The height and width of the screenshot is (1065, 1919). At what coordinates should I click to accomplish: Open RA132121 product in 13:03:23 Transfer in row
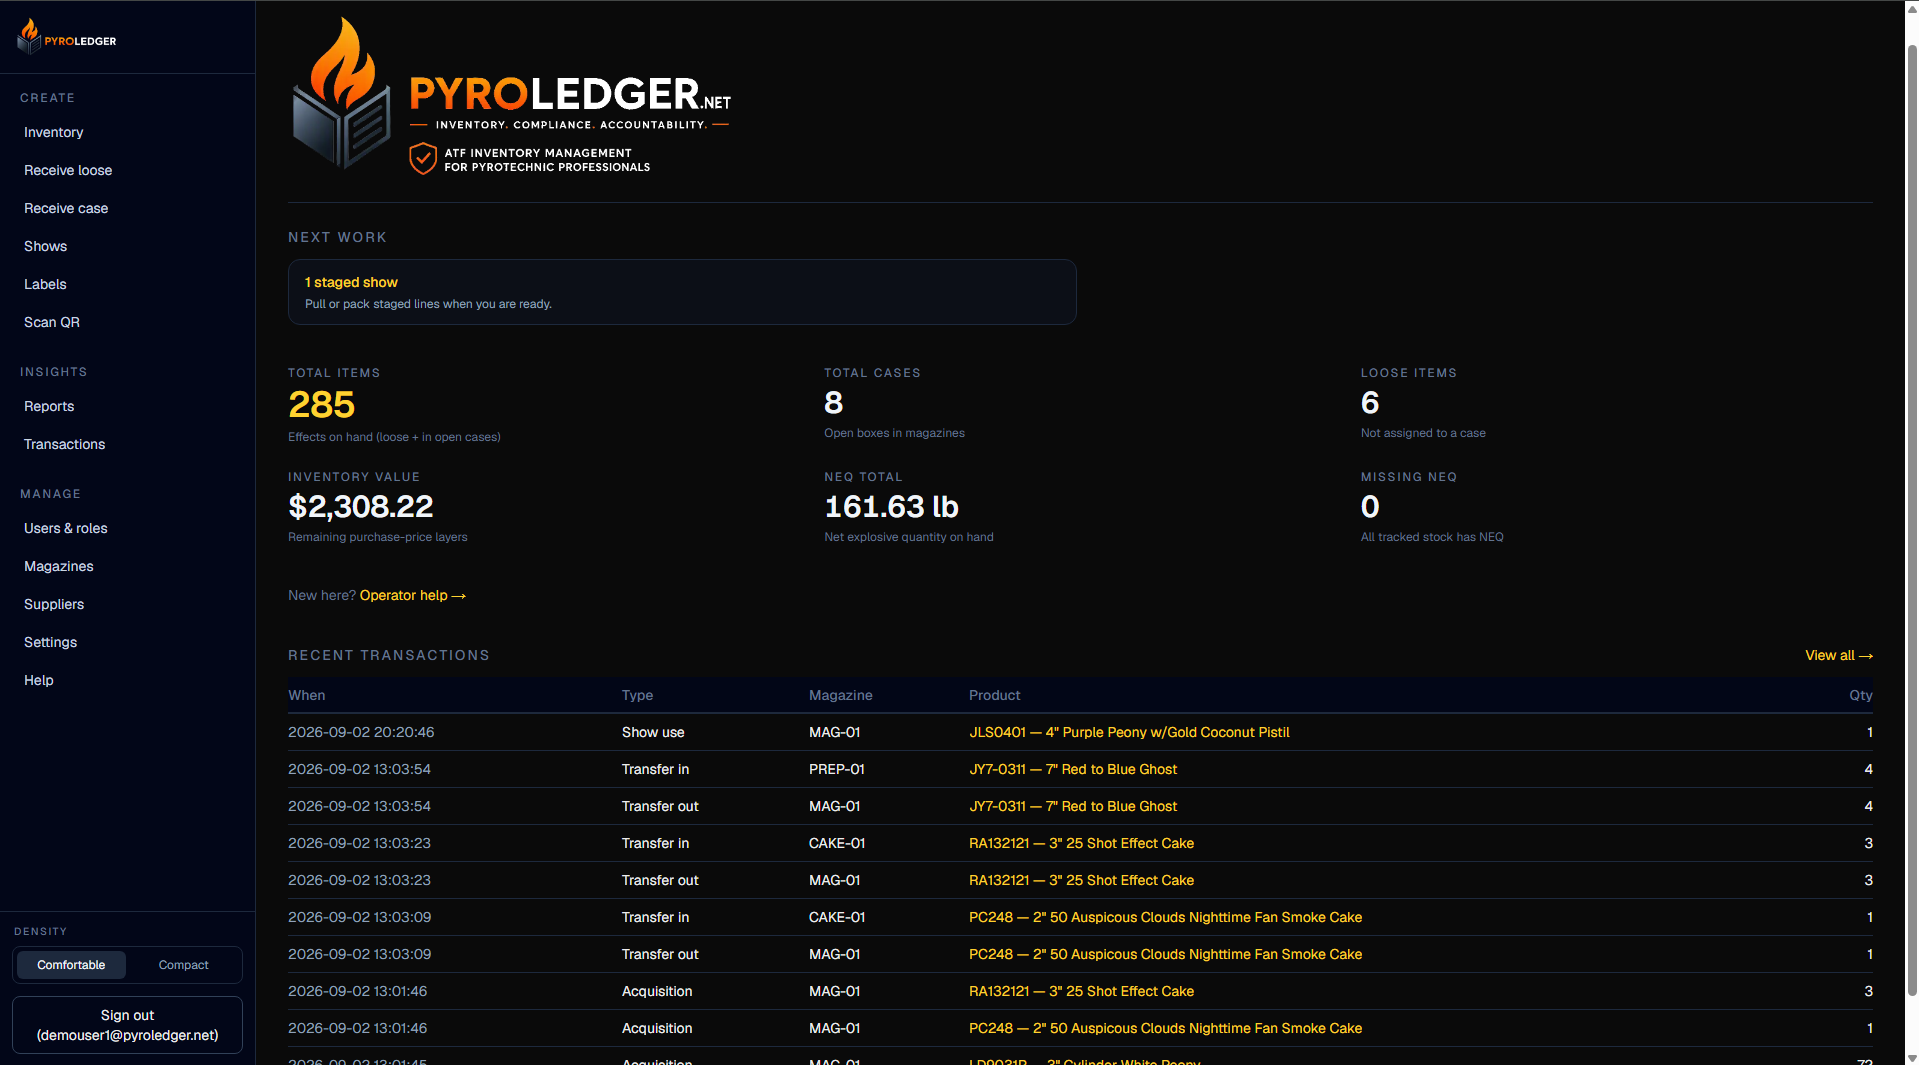click(x=1081, y=843)
